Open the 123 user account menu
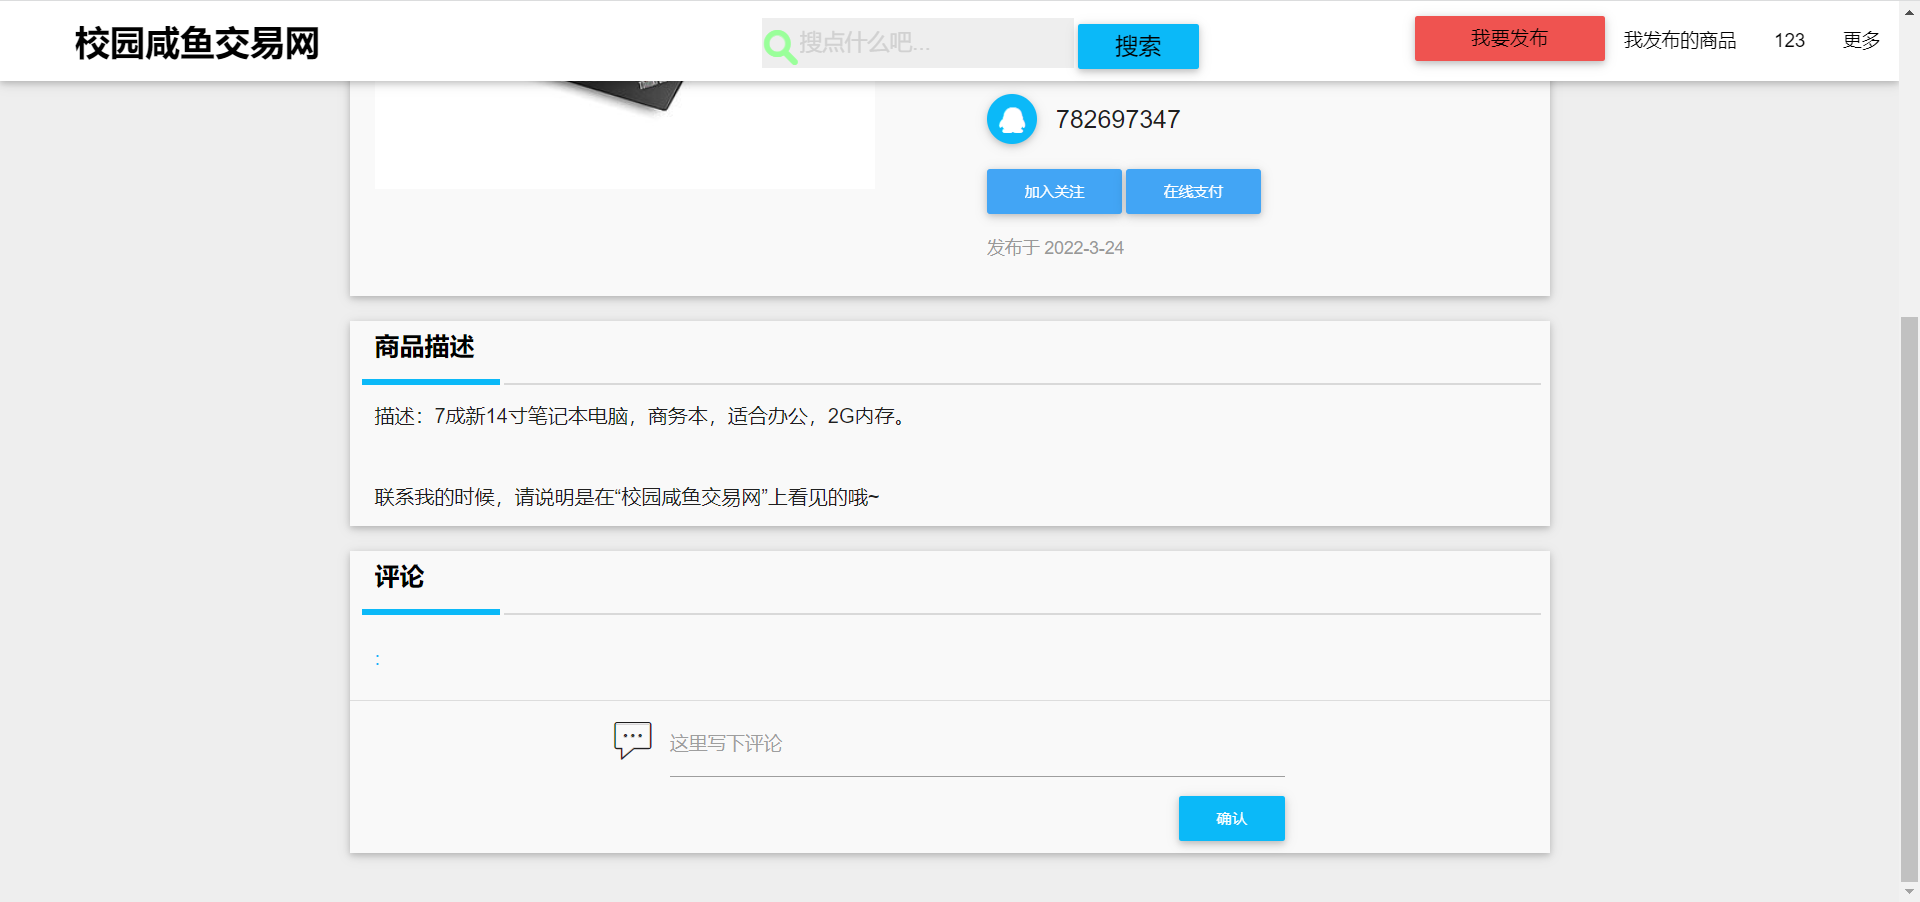 click(x=1789, y=40)
